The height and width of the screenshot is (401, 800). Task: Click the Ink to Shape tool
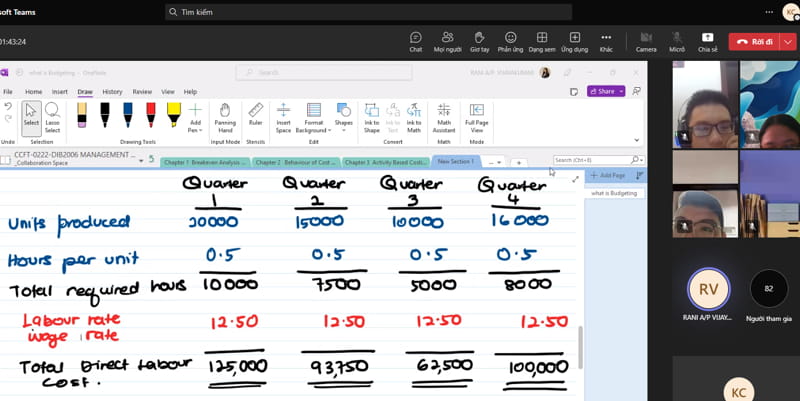372,117
